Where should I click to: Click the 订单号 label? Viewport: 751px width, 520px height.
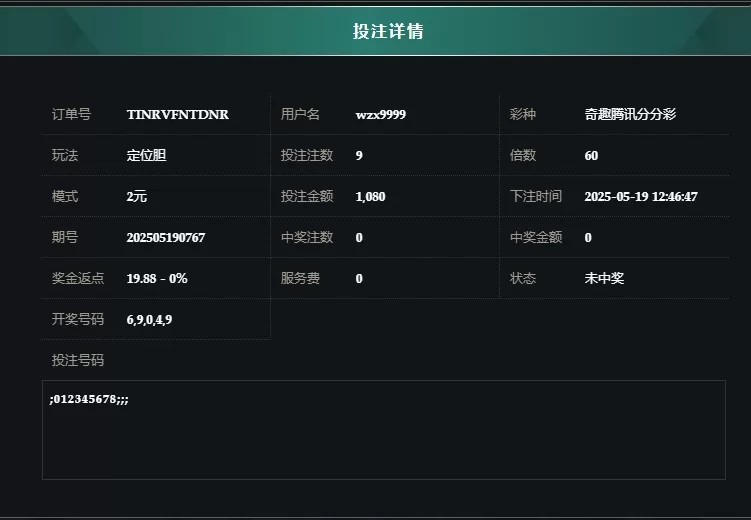coord(71,114)
